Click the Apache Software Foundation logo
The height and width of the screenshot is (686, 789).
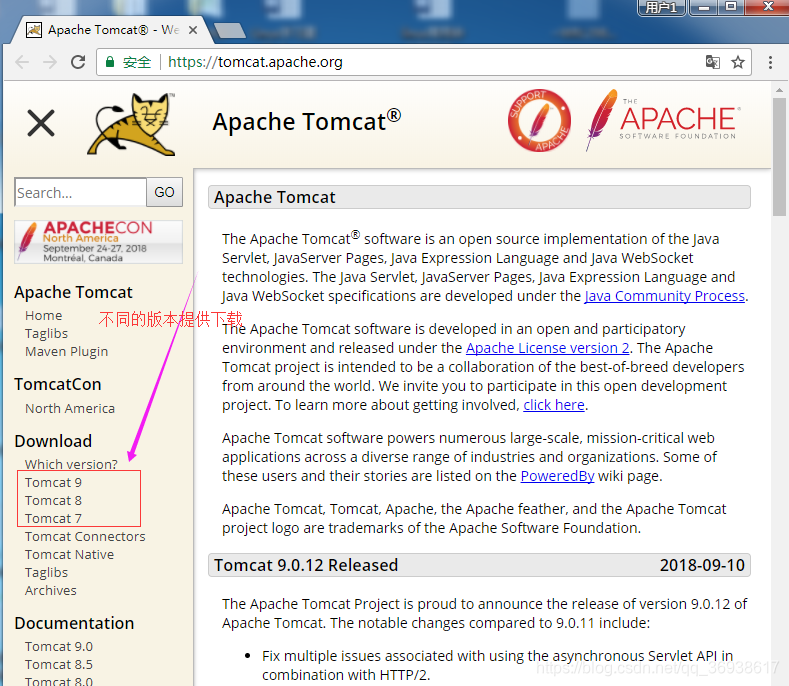tap(663, 120)
